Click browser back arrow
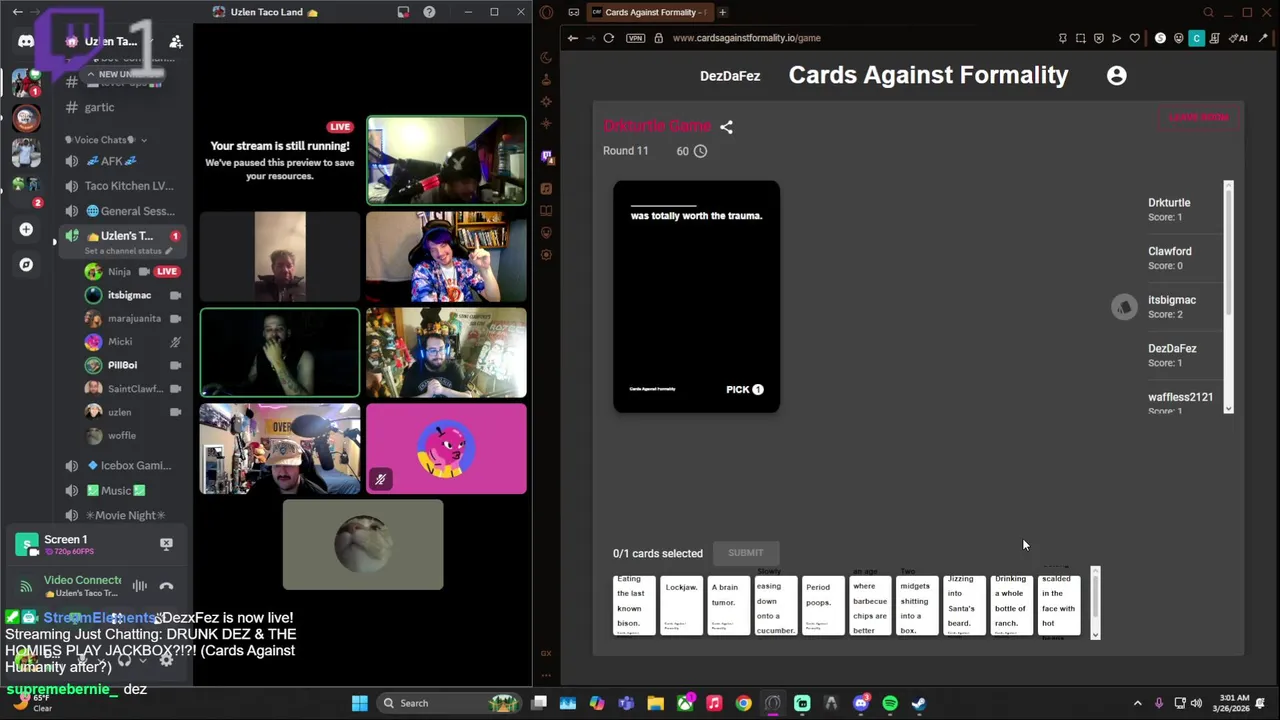This screenshot has width=1280, height=720. pyautogui.click(x=572, y=38)
